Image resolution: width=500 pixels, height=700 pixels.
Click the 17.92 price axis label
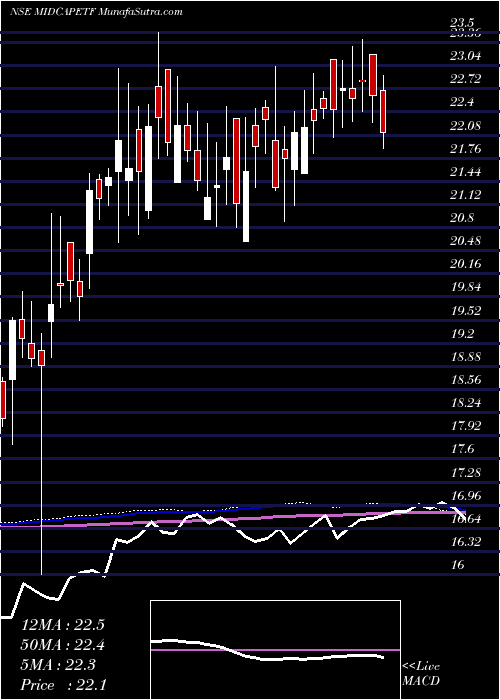467,426
